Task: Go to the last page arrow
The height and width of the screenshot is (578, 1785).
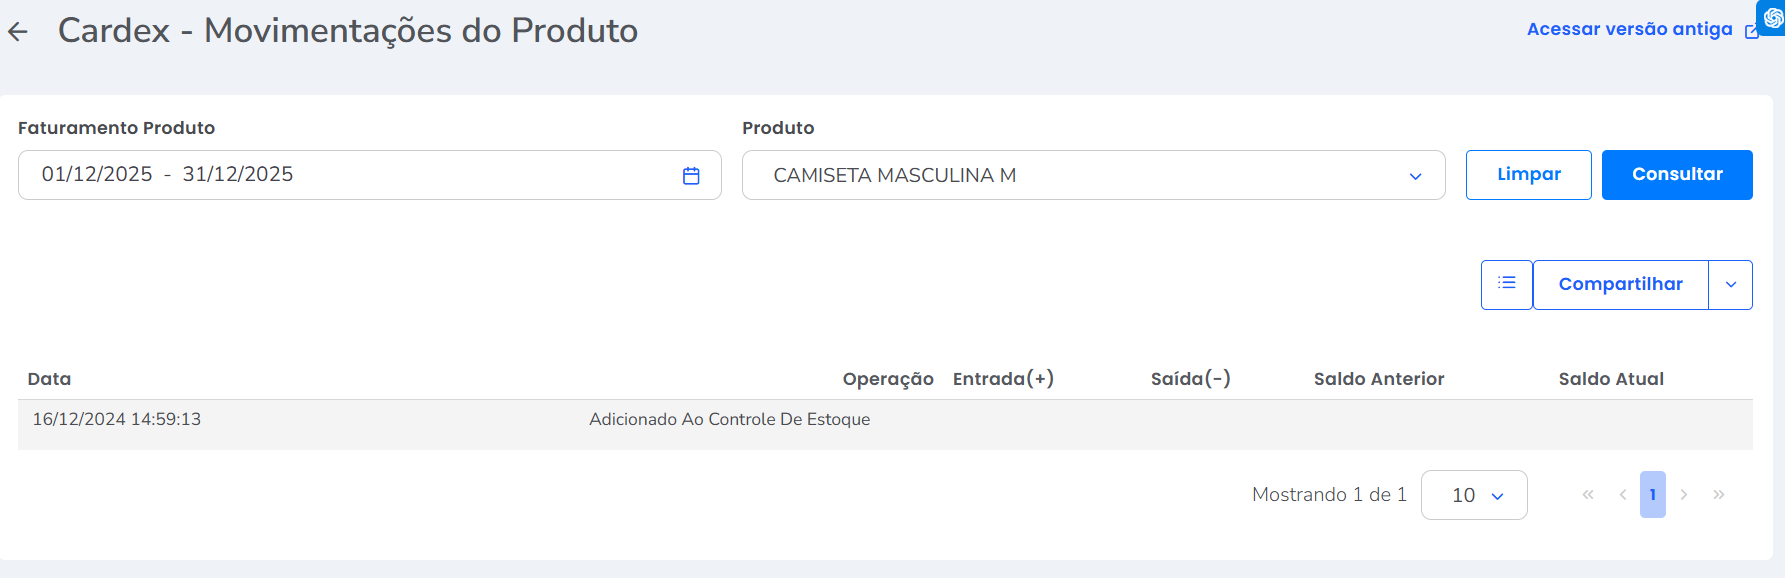Action: pyautogui.click(x=1718, y=495)
